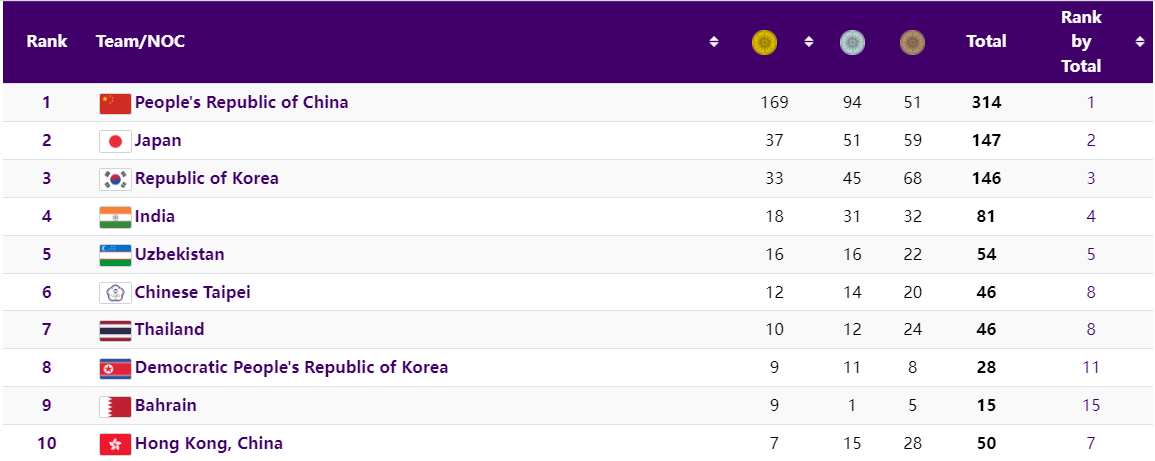This screenshot has height=461, width=1155.
Task: Click the gold medal icon in header
Action: point(764,42)
